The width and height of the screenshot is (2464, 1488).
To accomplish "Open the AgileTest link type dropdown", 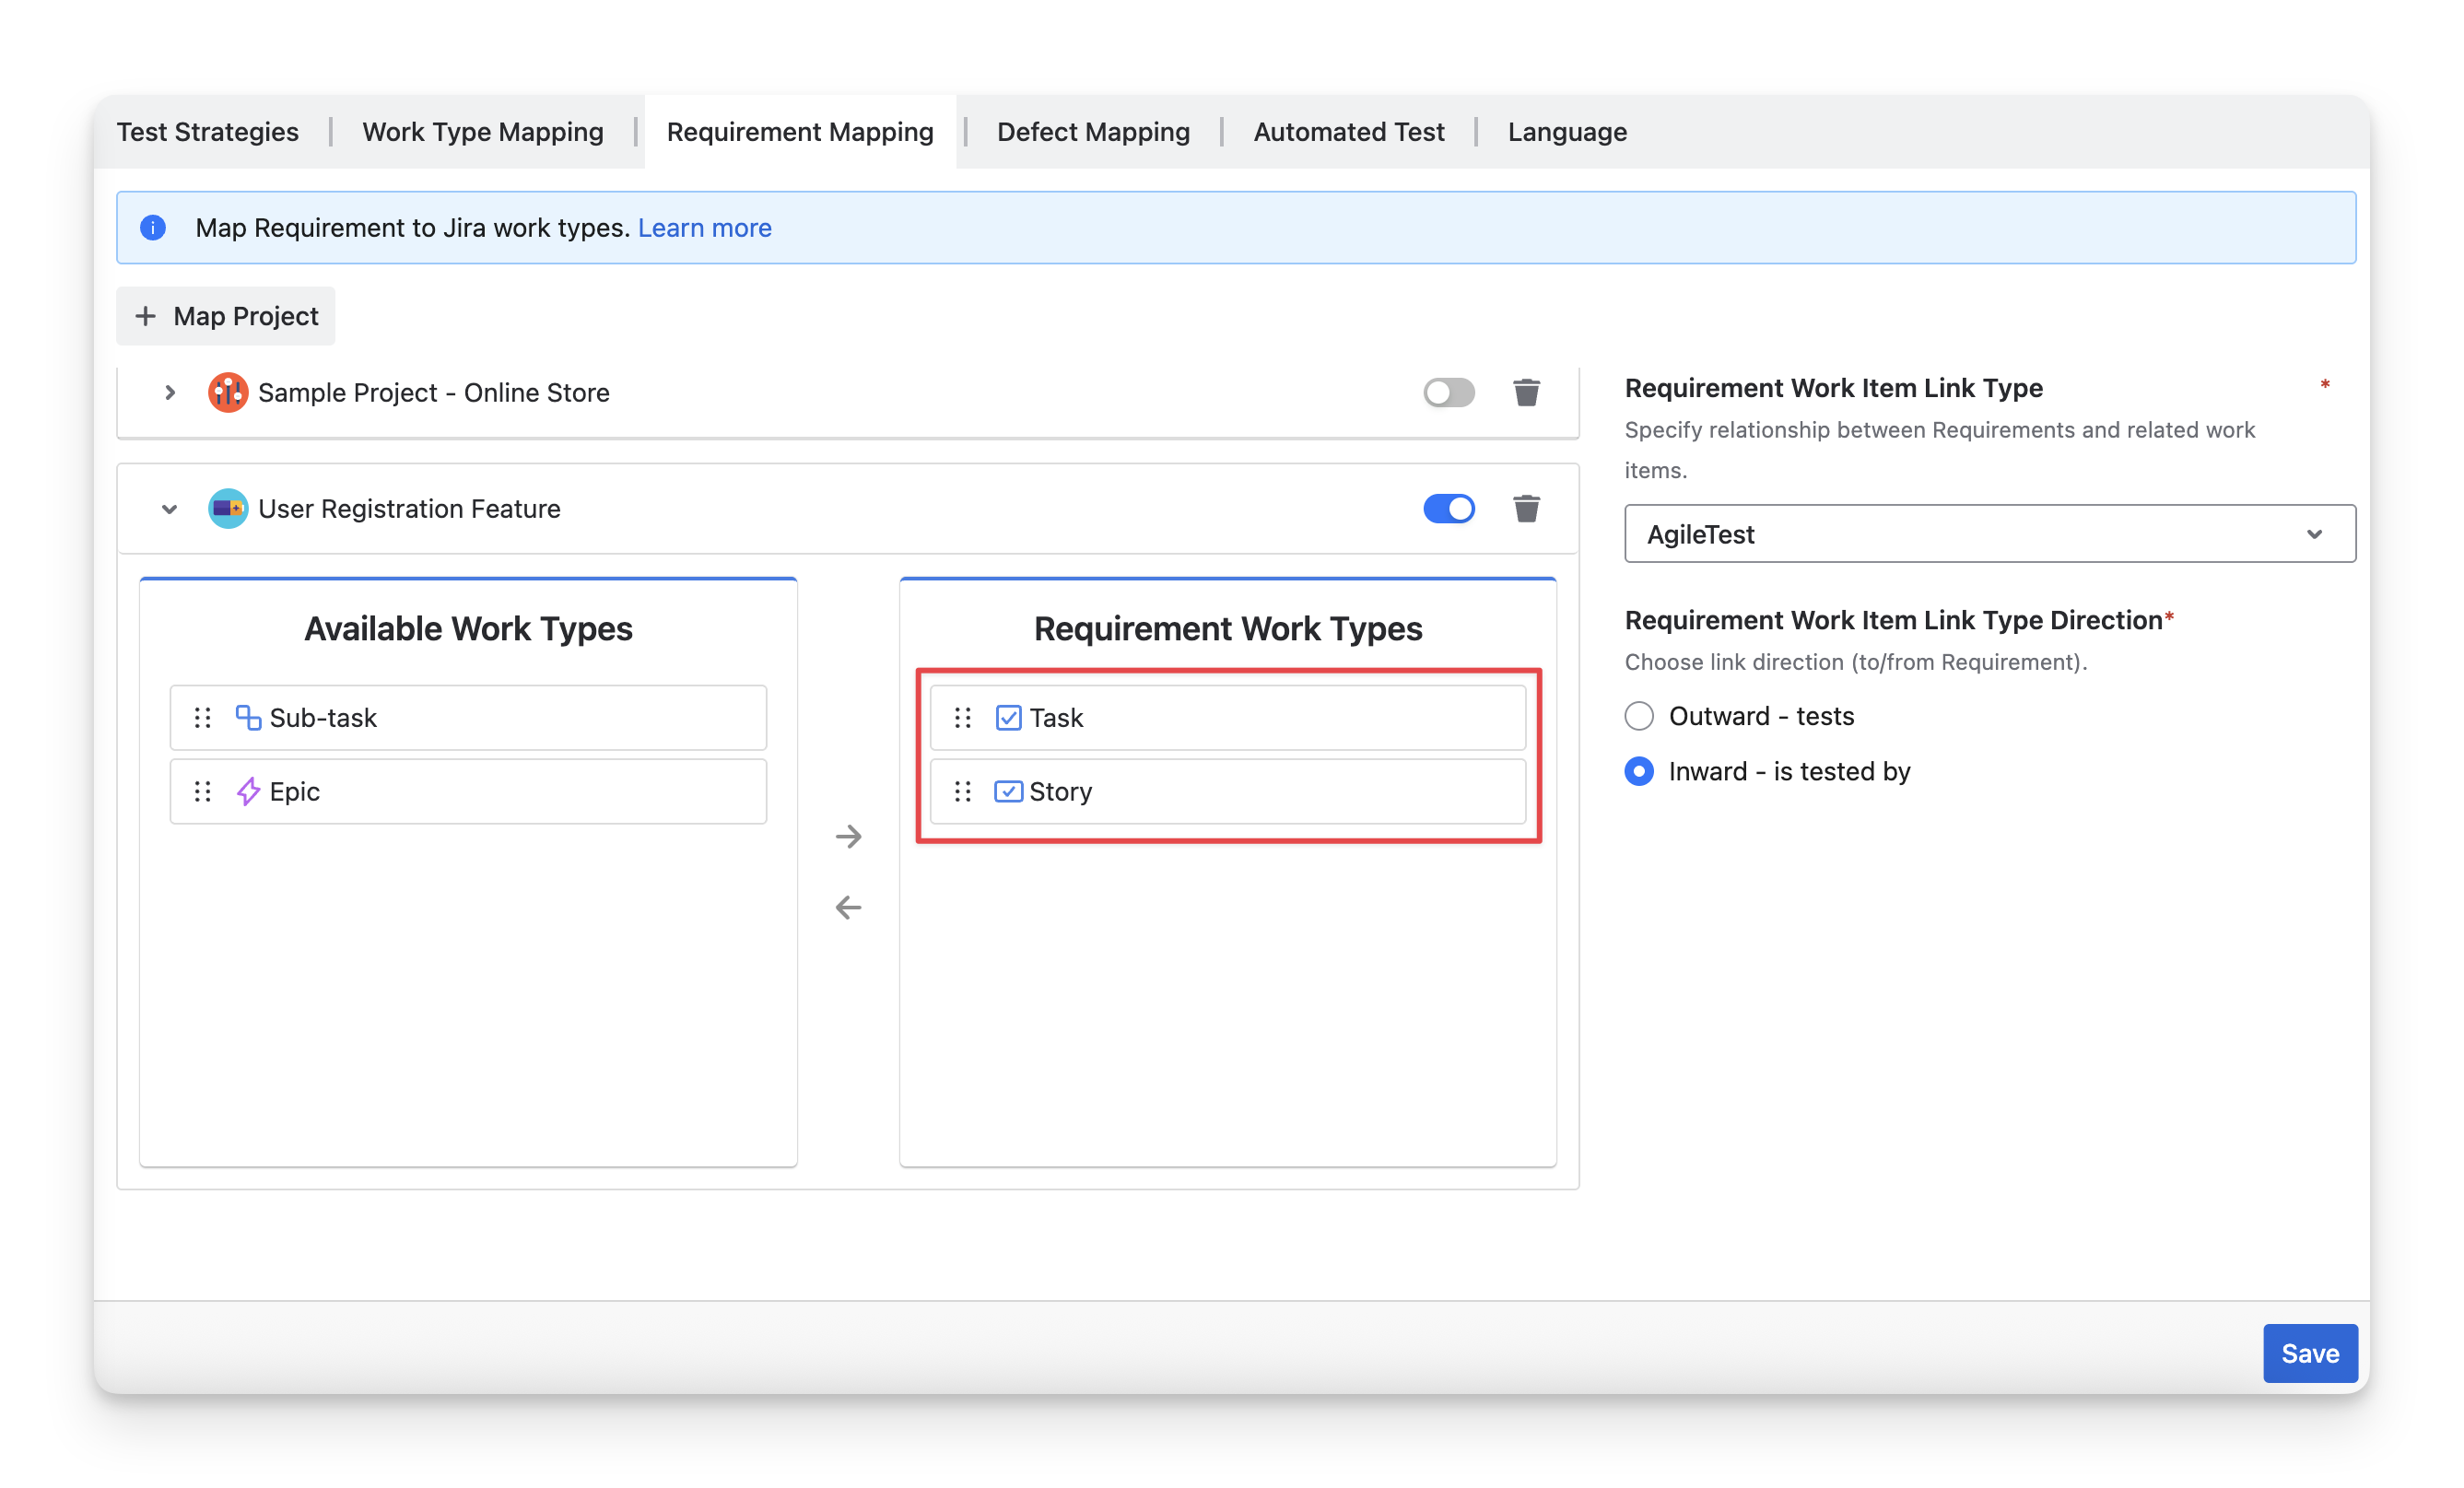I will [1989, 534].
